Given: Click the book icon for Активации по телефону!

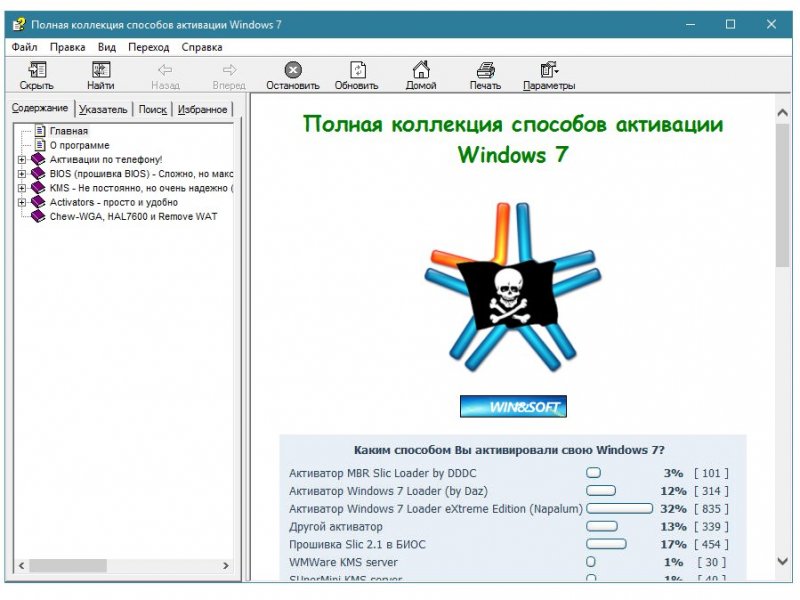Looking at the screenshot, I should [38, 159].
